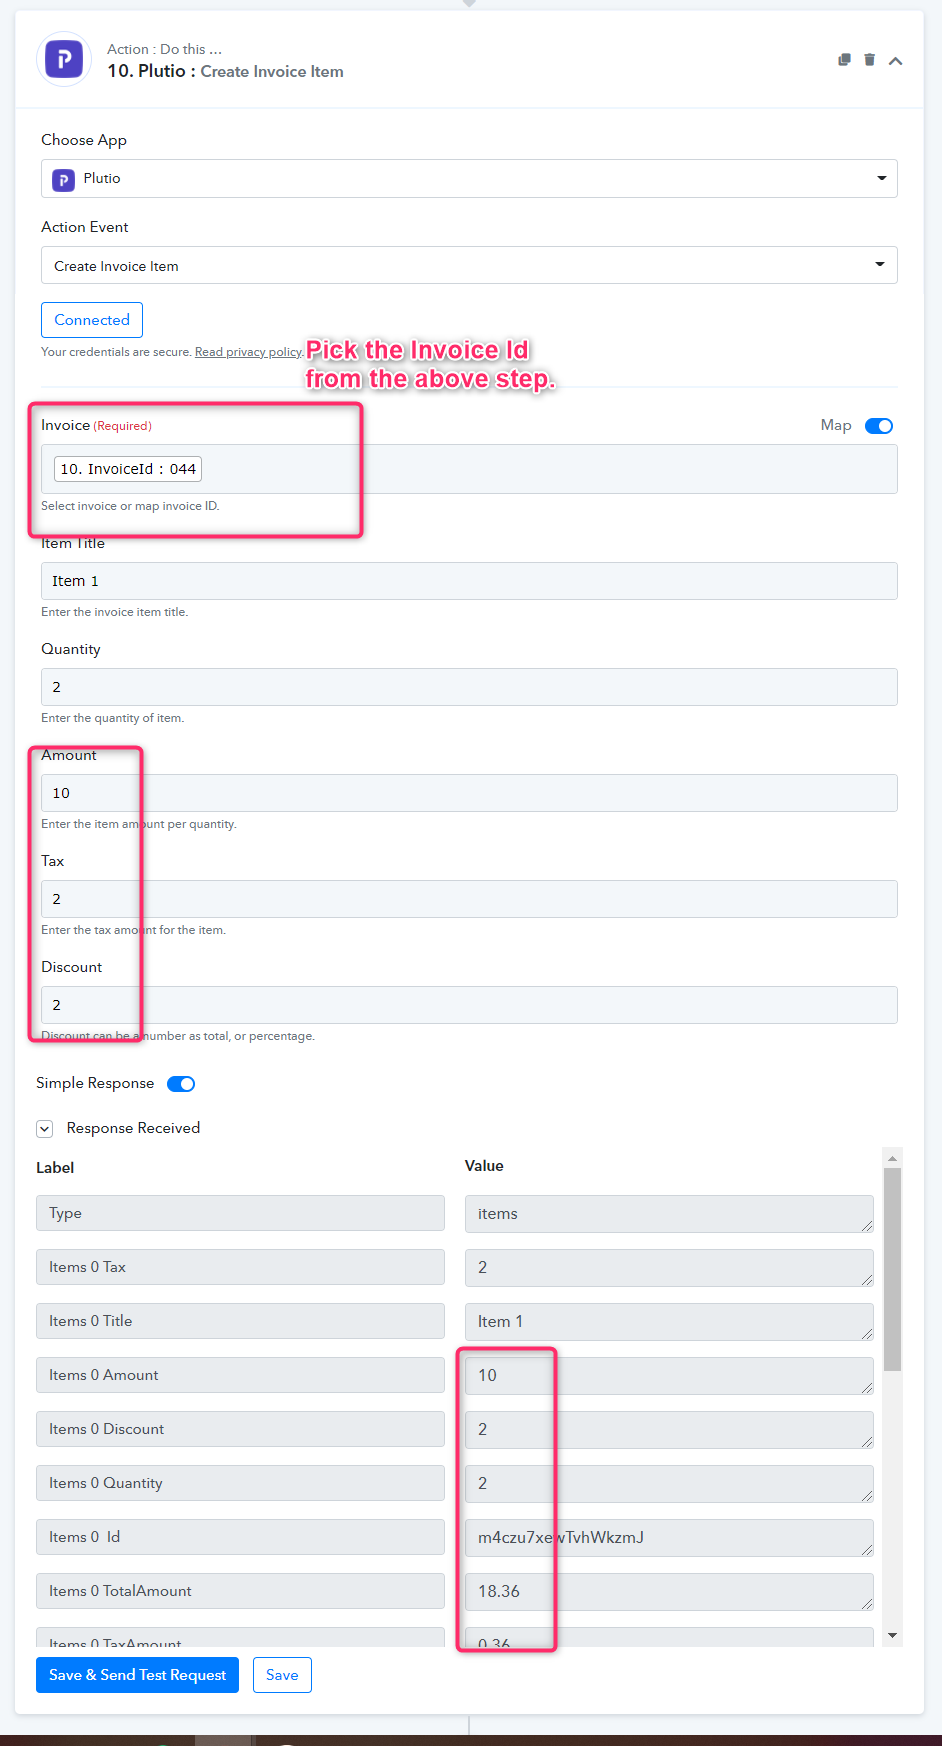Open the Action Event dropdown

click(469, 266)
